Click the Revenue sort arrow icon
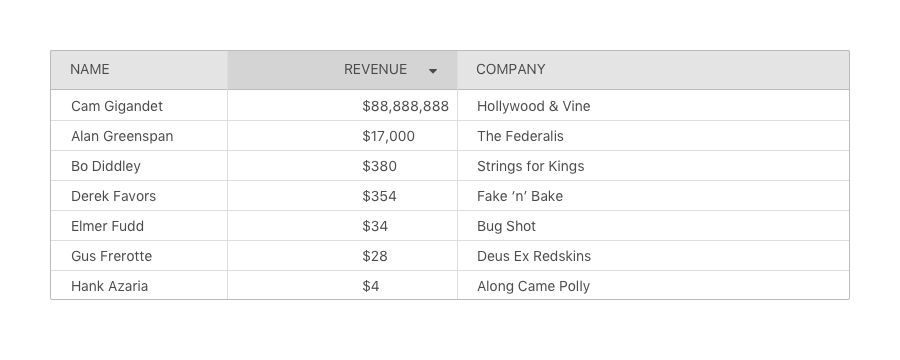 pyautogui.click(x=433, y=71)
